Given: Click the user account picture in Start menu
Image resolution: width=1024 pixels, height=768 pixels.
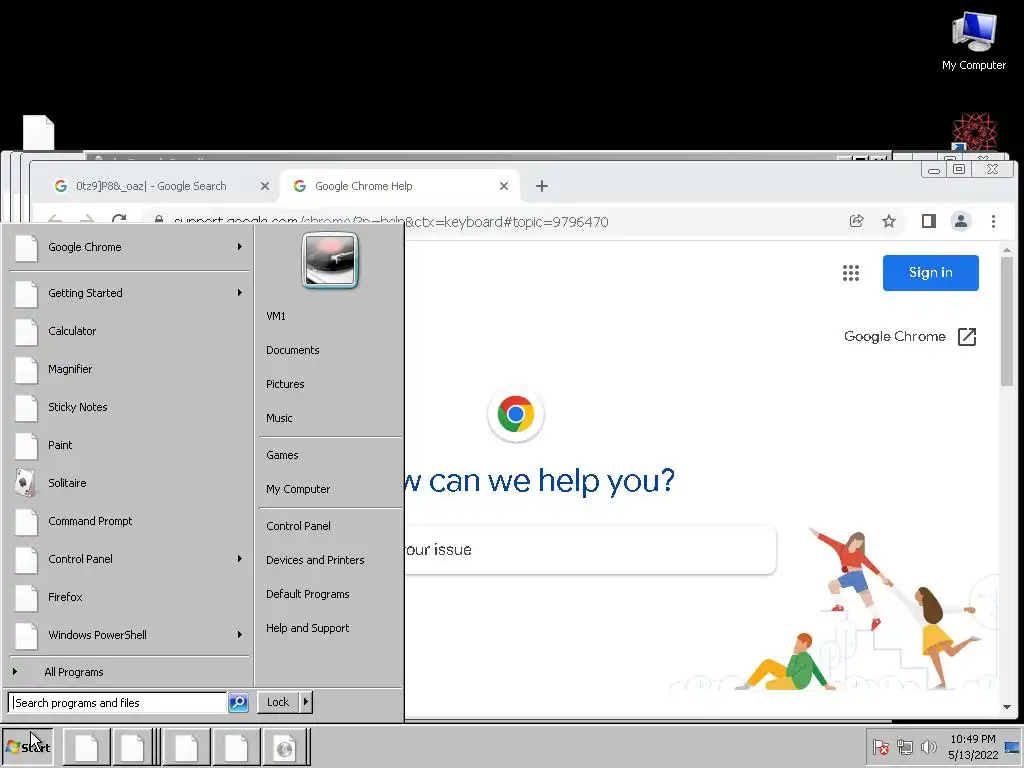Looking at the screenshot, I should click(330, 261).
